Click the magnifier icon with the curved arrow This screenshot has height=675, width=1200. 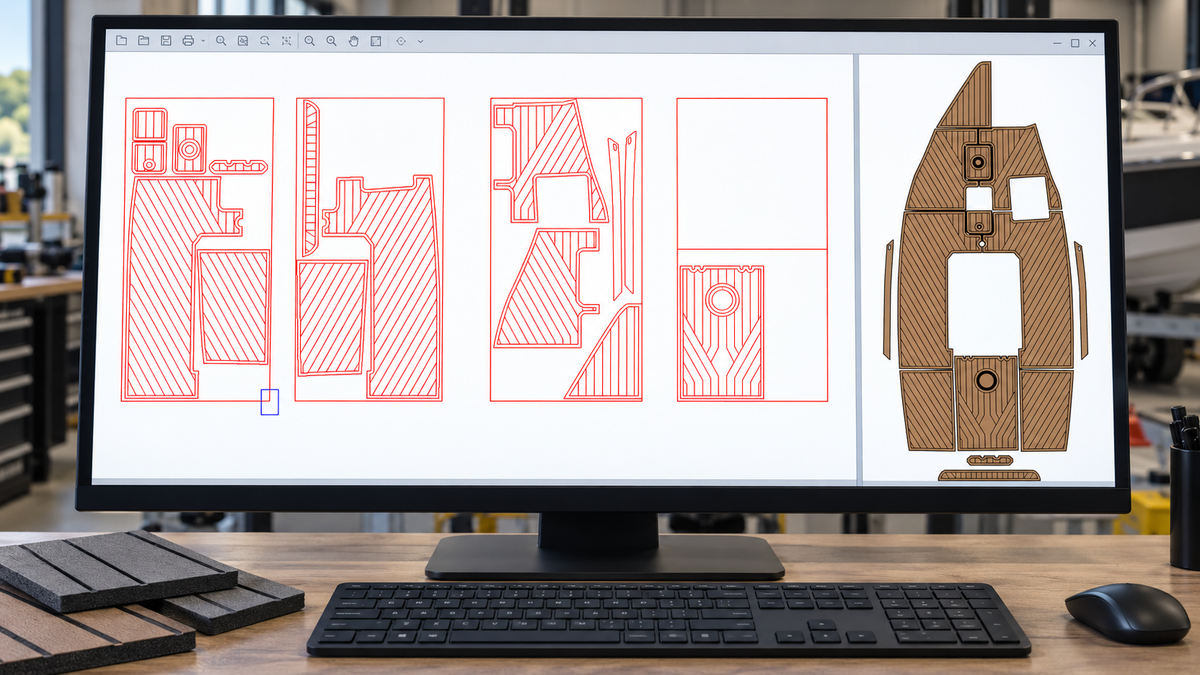click(265, 41)
